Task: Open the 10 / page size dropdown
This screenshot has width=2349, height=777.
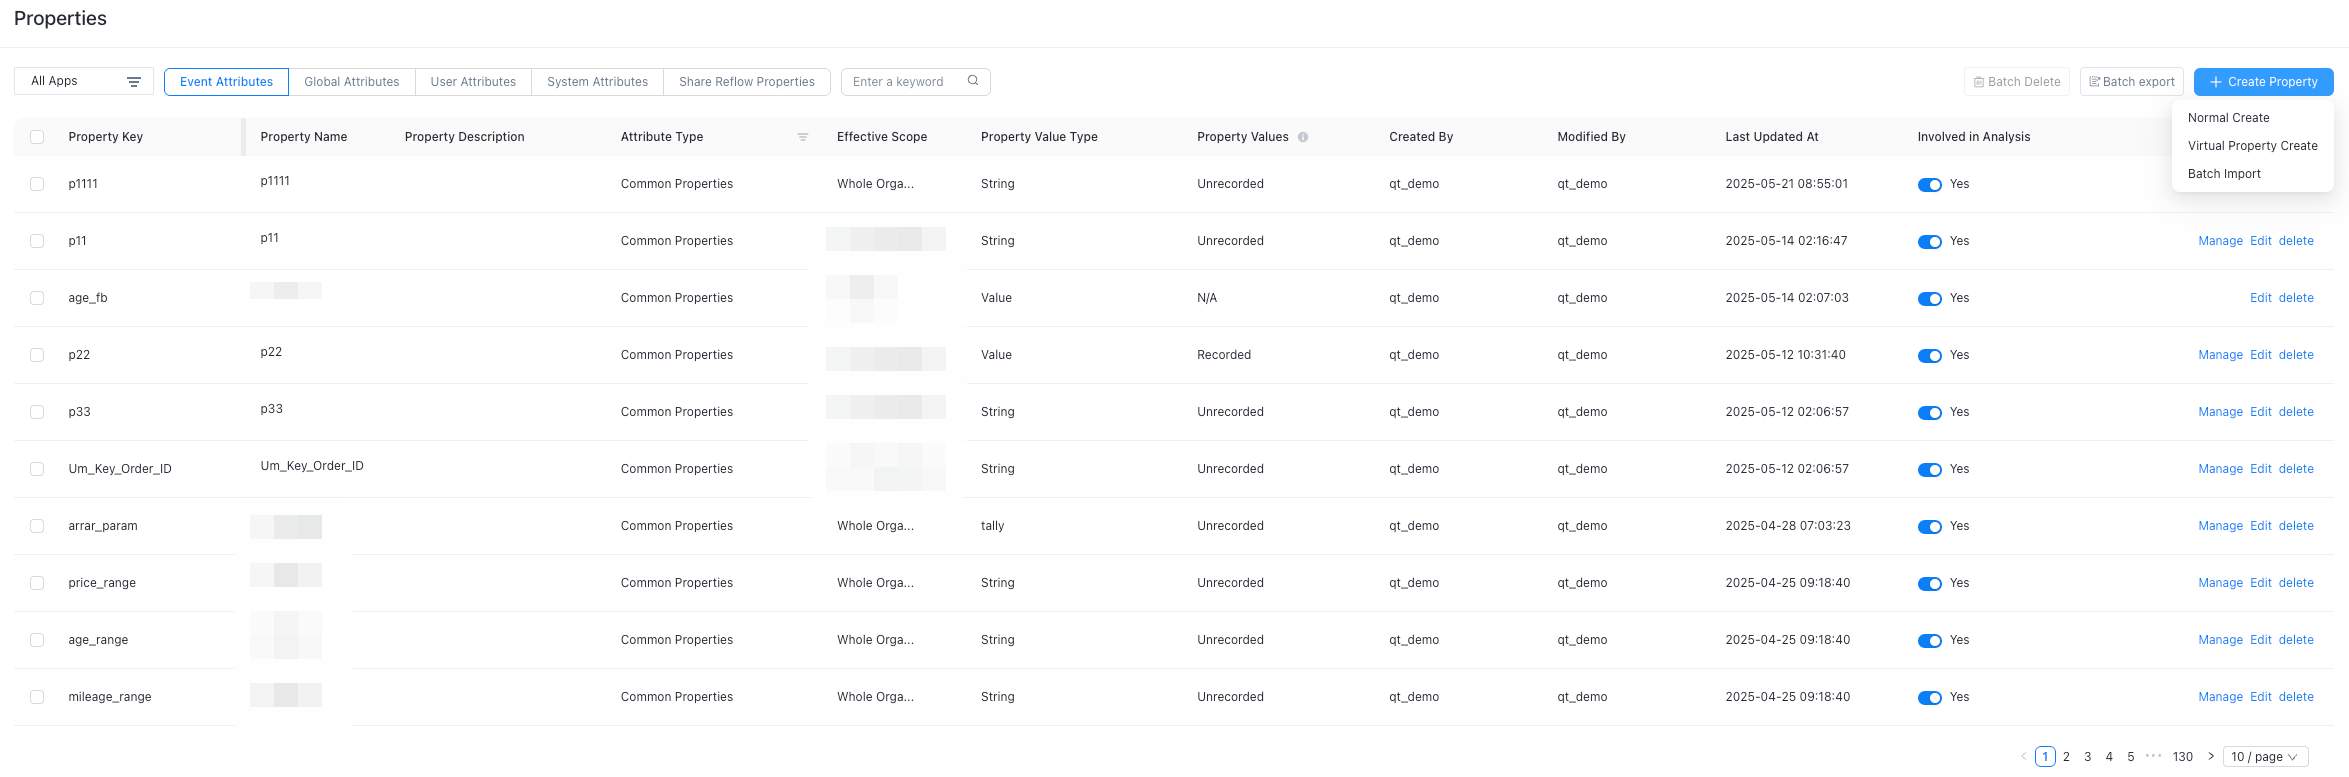Action: [x=2265, y=757]
